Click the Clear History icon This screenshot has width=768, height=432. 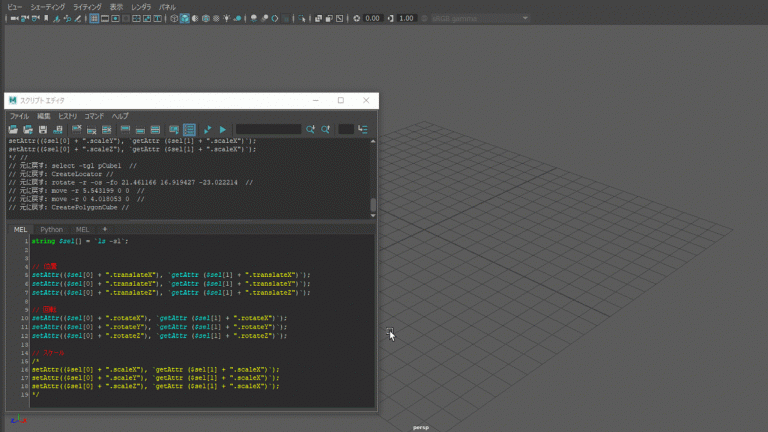76,129
